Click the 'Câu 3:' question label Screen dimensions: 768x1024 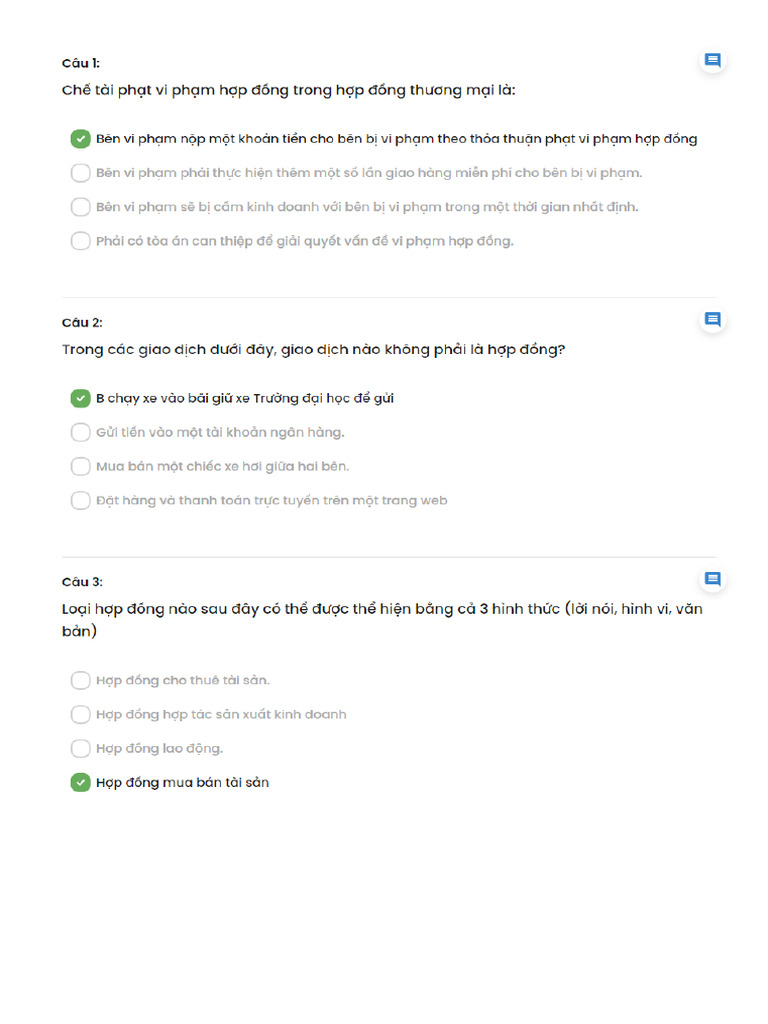tap(82, 581)
